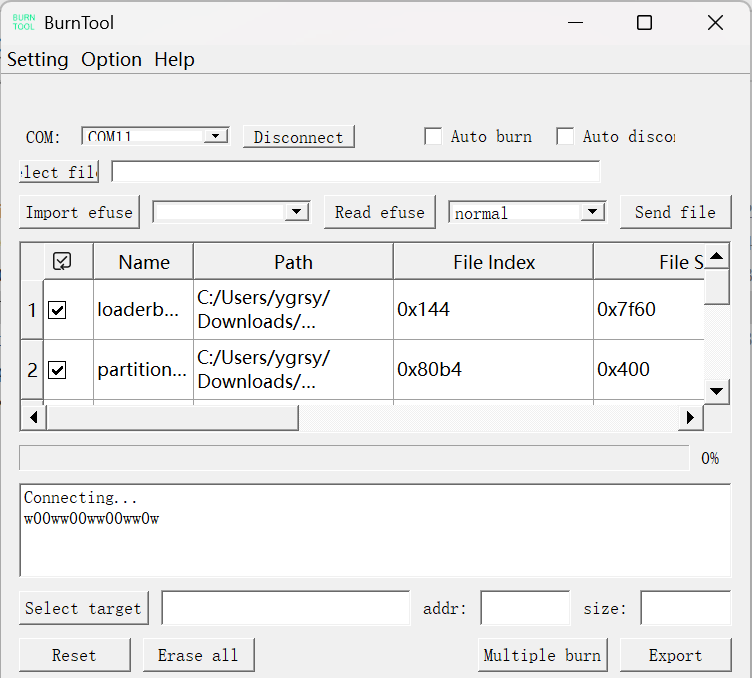This screenshot has width=752, height=678.
Task: Open the Setting menu
Action: (x=38, y=60)
